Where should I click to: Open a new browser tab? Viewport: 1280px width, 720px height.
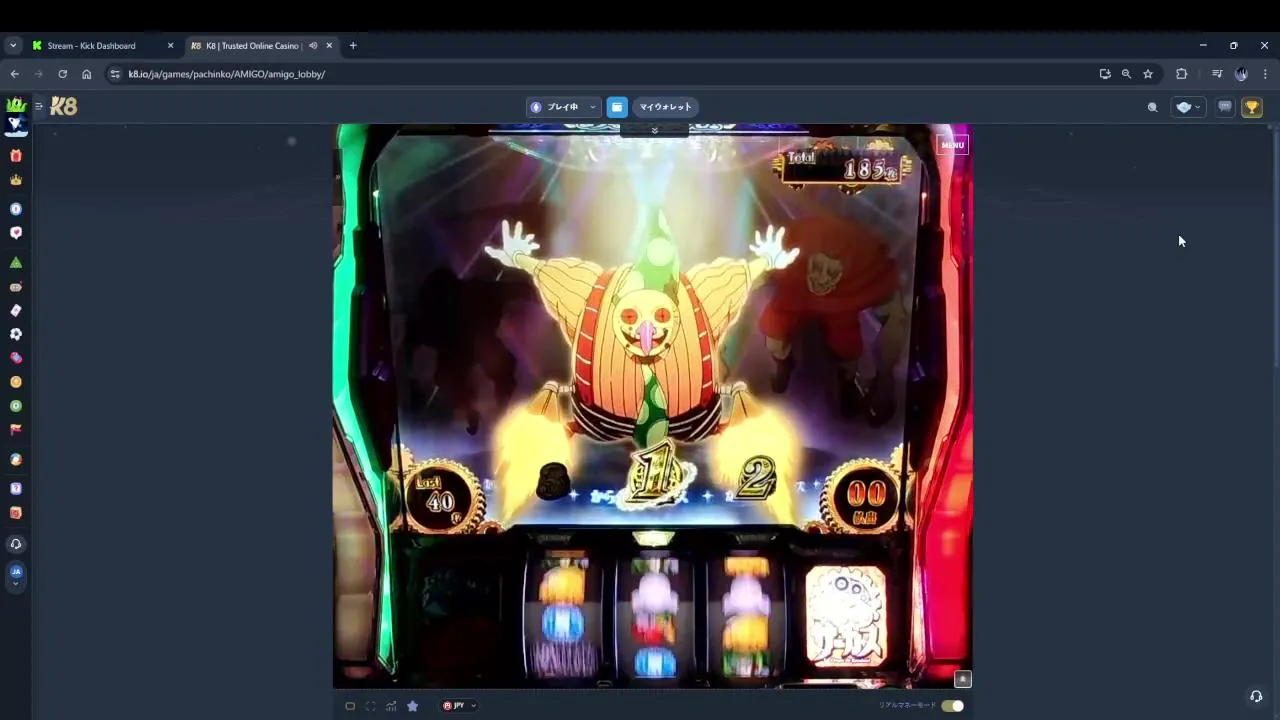click(353, 45)
